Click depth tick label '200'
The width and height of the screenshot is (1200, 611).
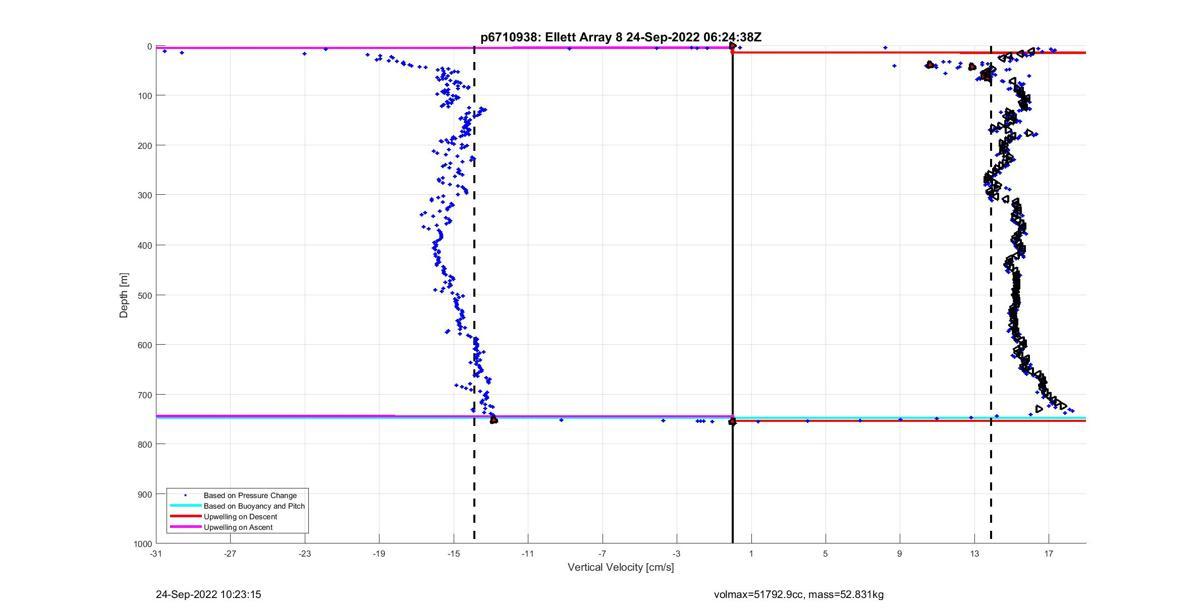click(145, 146)
